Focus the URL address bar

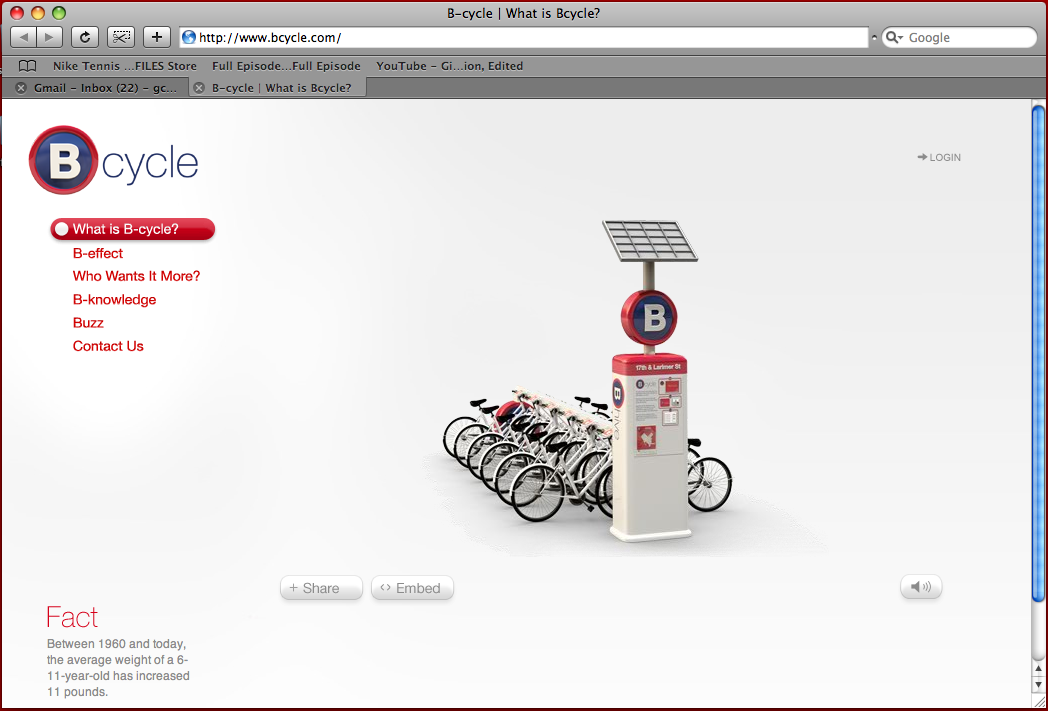coord(524,37)
